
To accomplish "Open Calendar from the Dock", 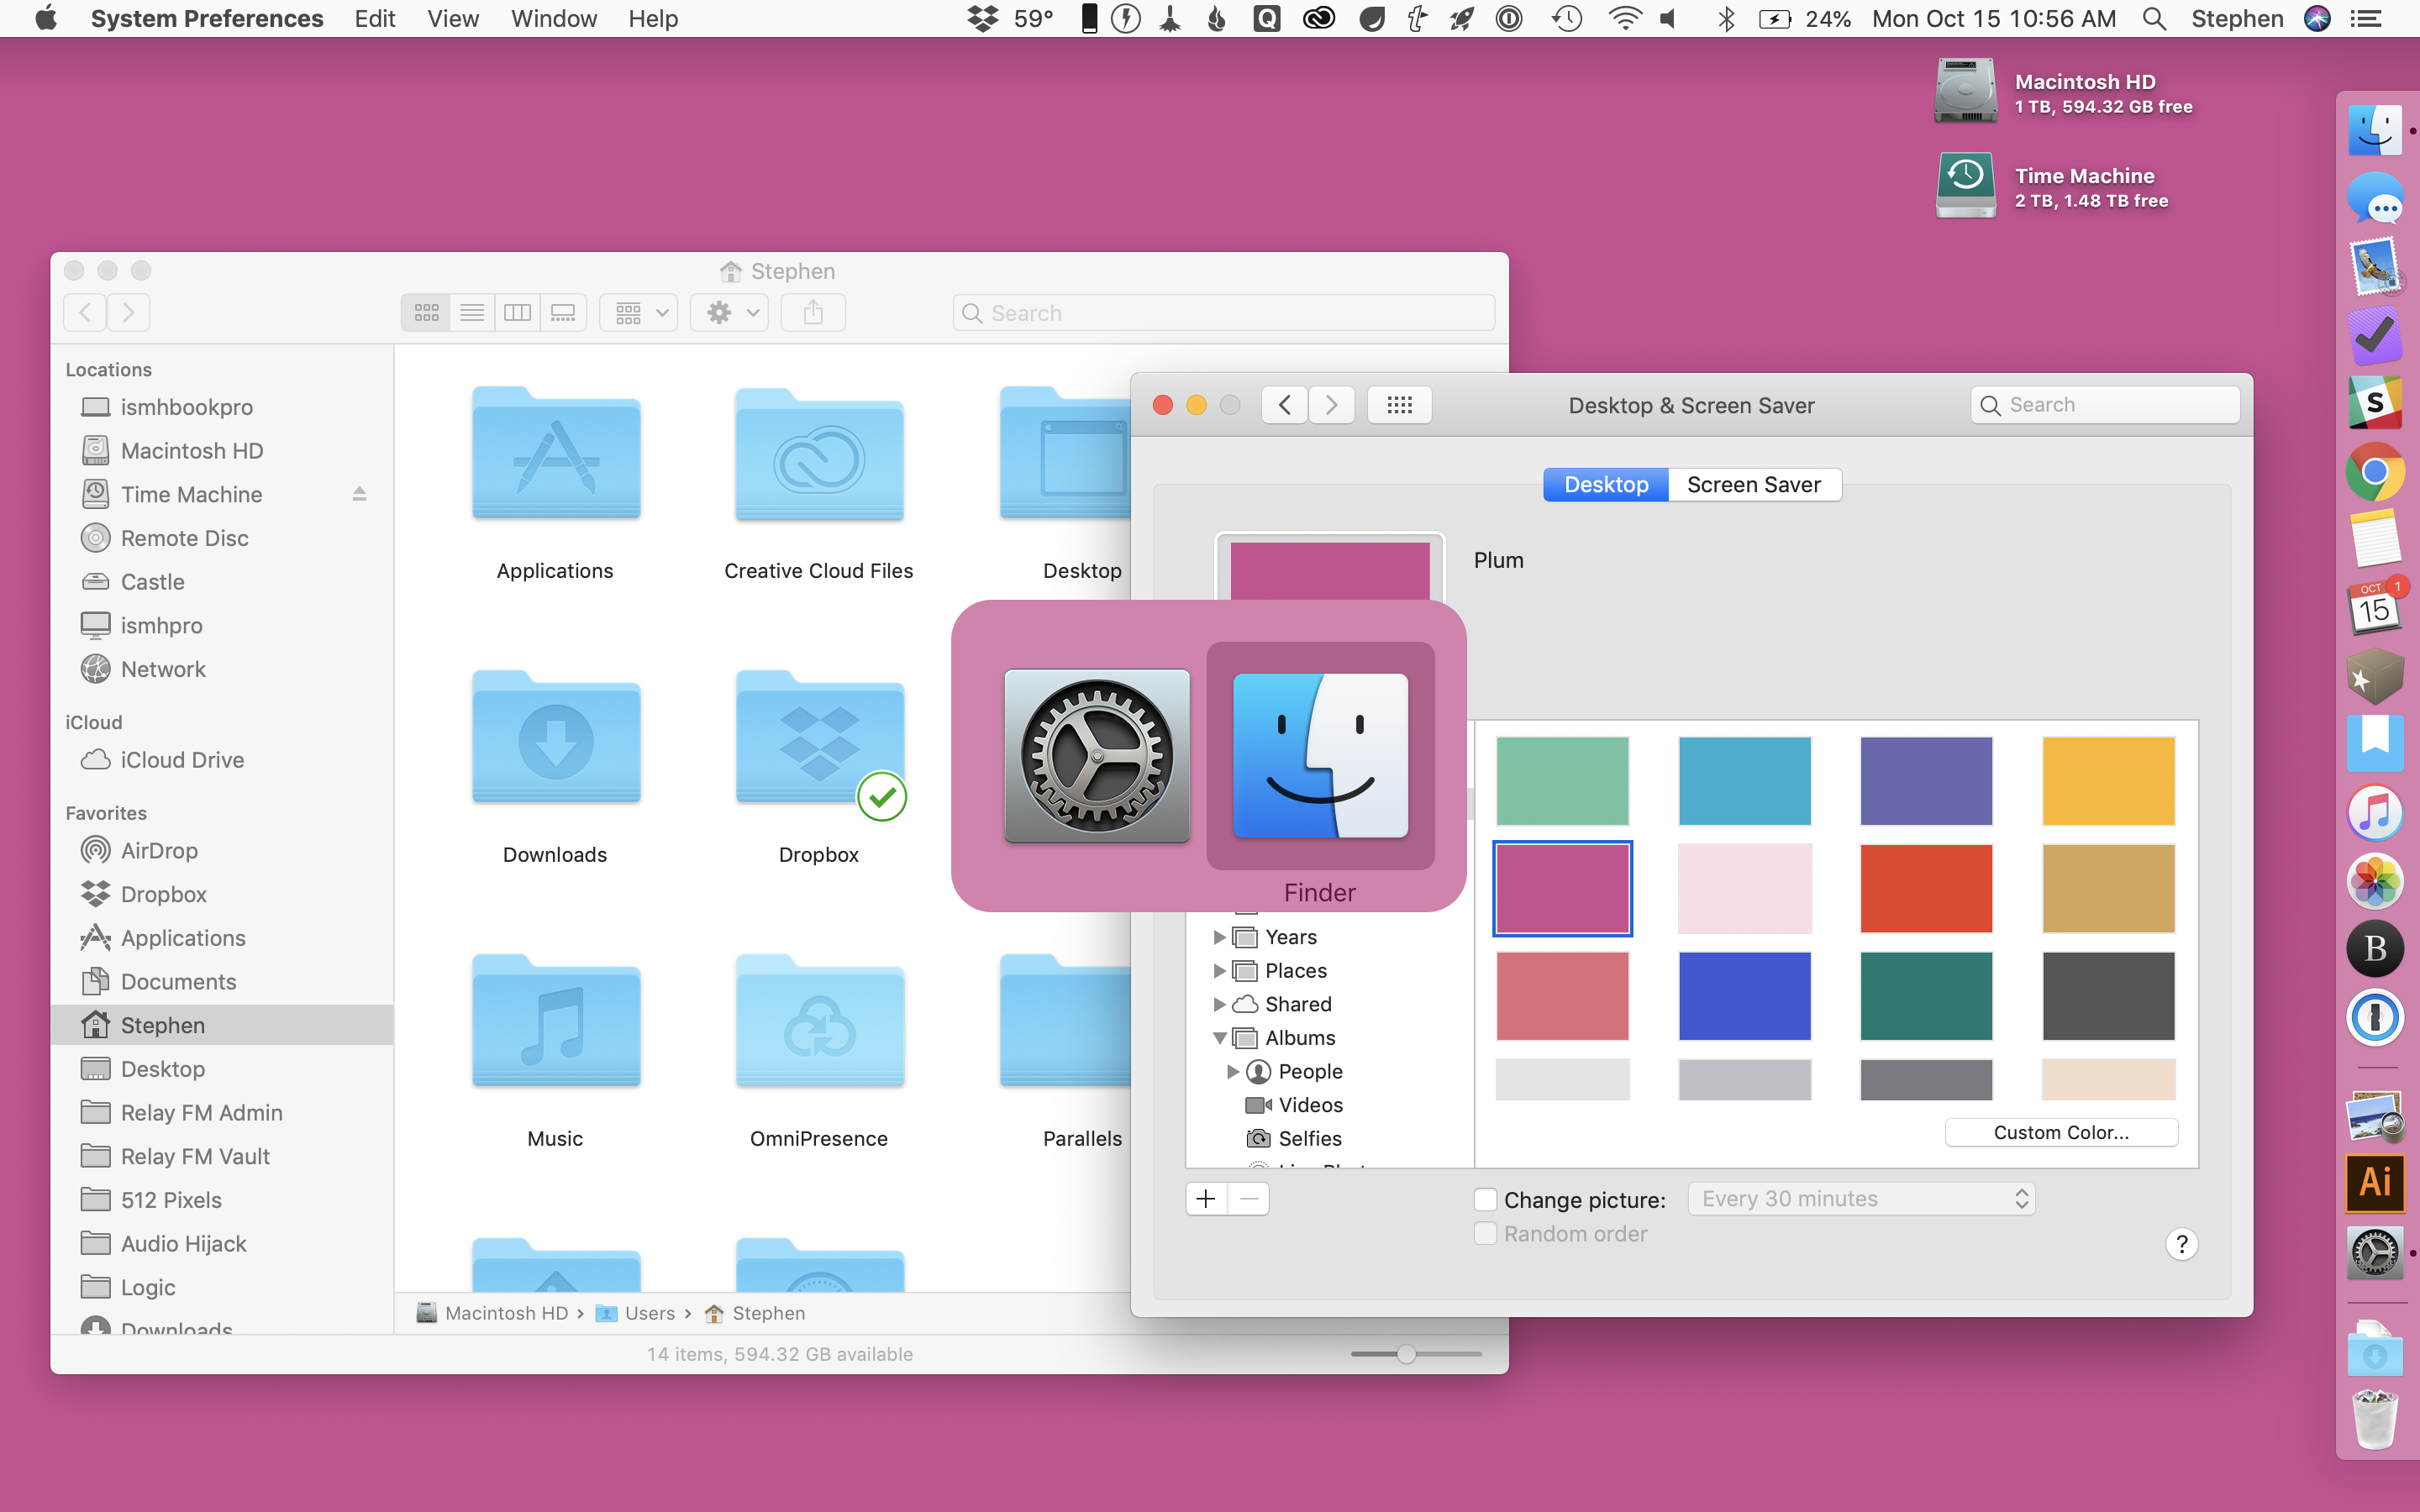I will pos(2375,607).
